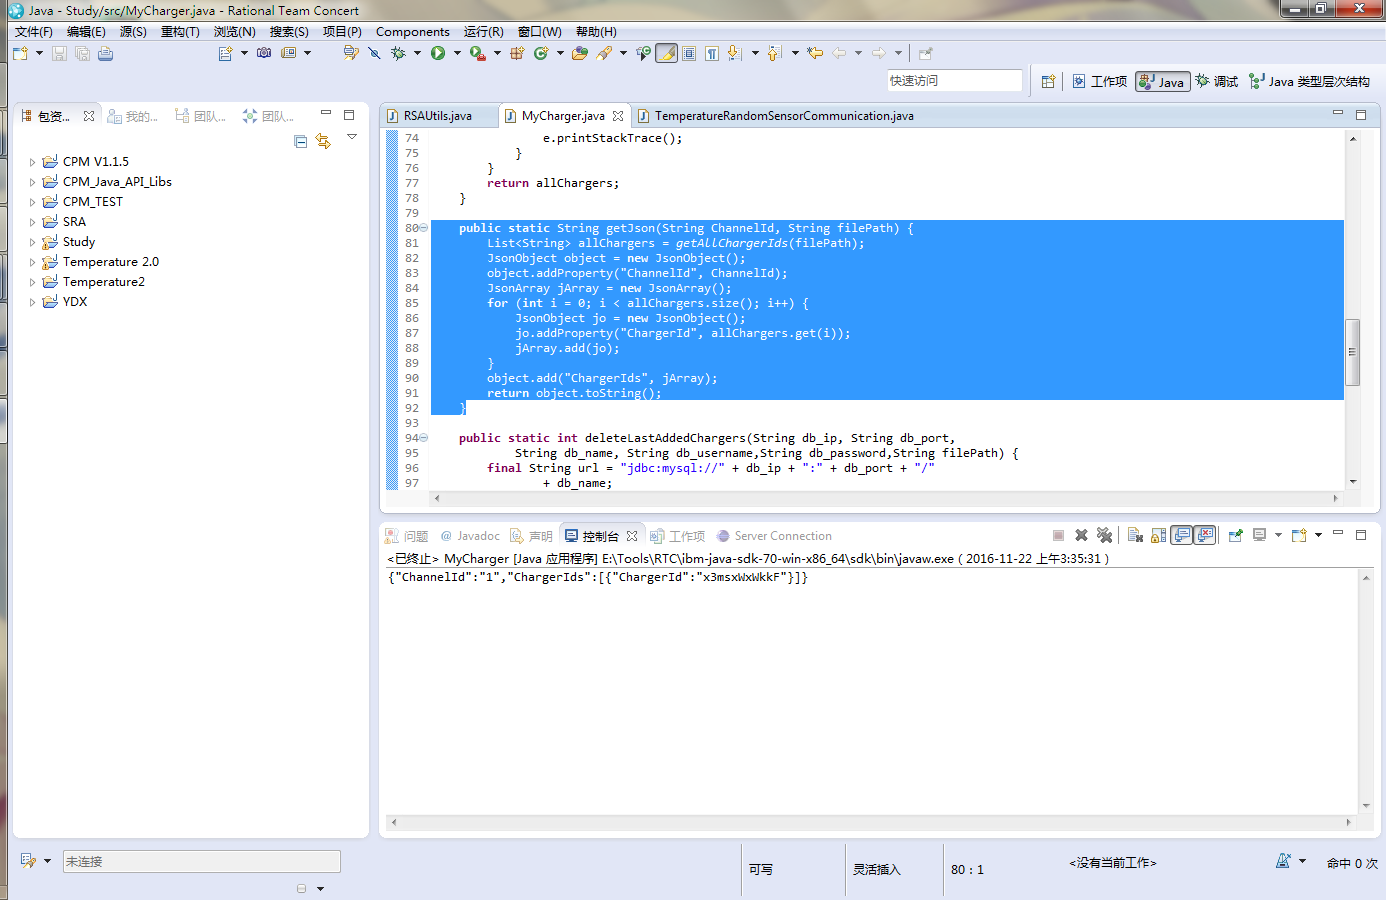The height and width of the screenshot is (900, 1386).
Task: Close the MyCharger.java tab
Action: click(618, 116)
